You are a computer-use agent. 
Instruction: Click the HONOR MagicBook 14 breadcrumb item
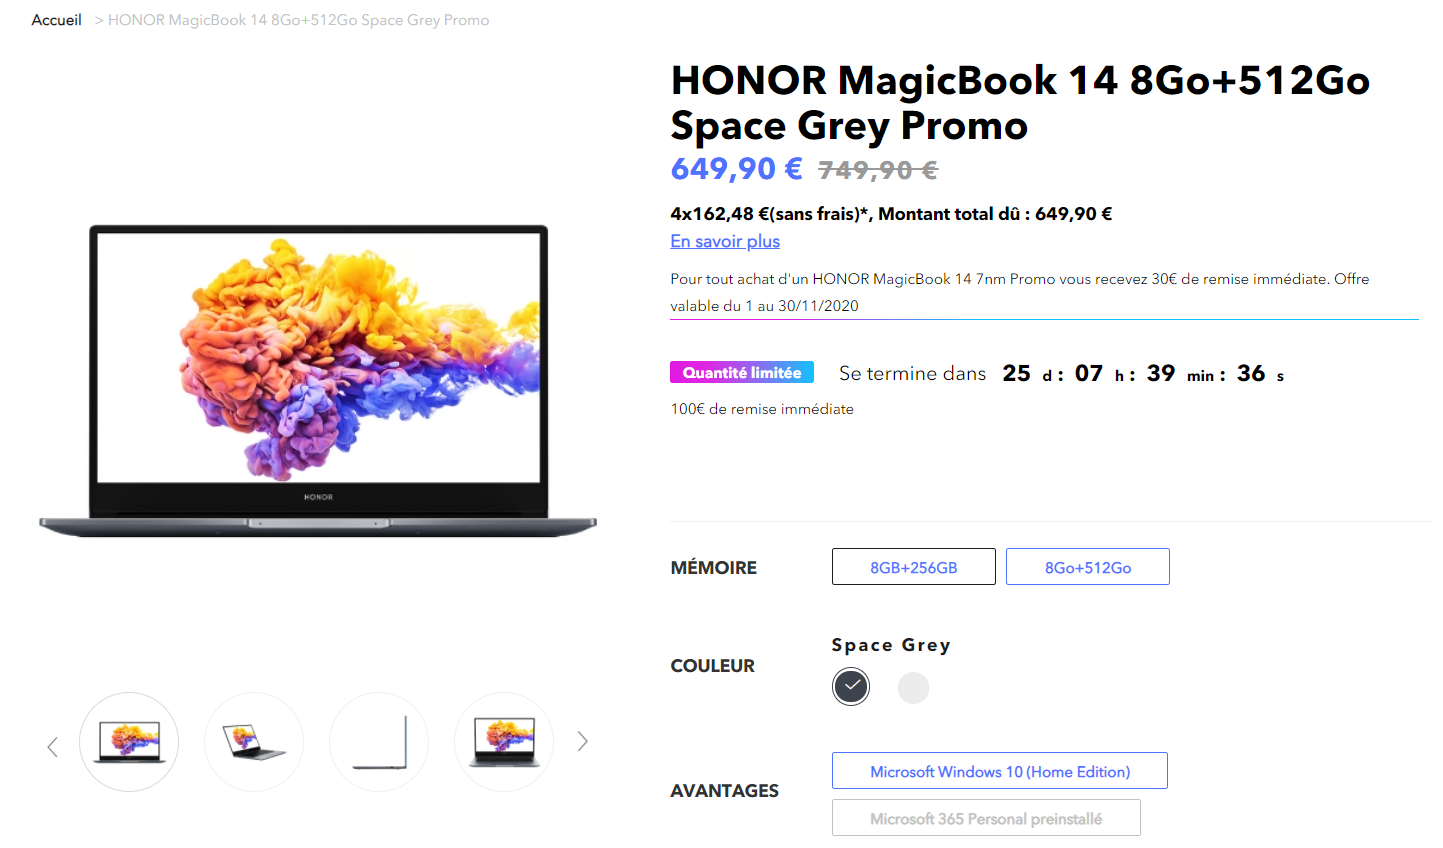click(298, 20)
